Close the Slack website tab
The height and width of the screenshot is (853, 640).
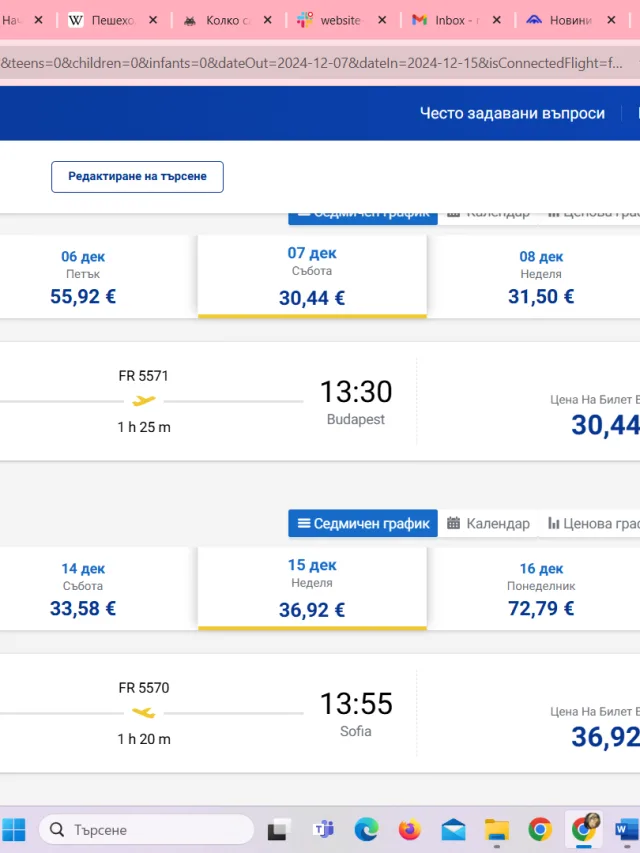tap(383, 20)
